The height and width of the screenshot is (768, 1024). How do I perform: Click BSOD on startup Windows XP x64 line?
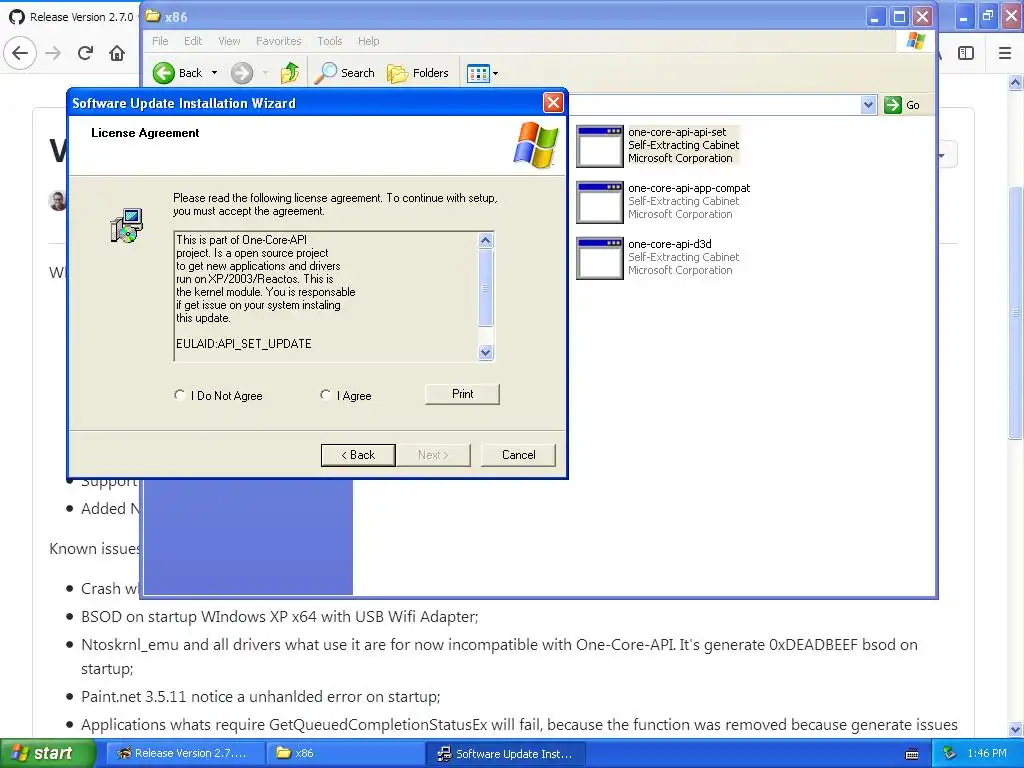(x=280, y=616)
